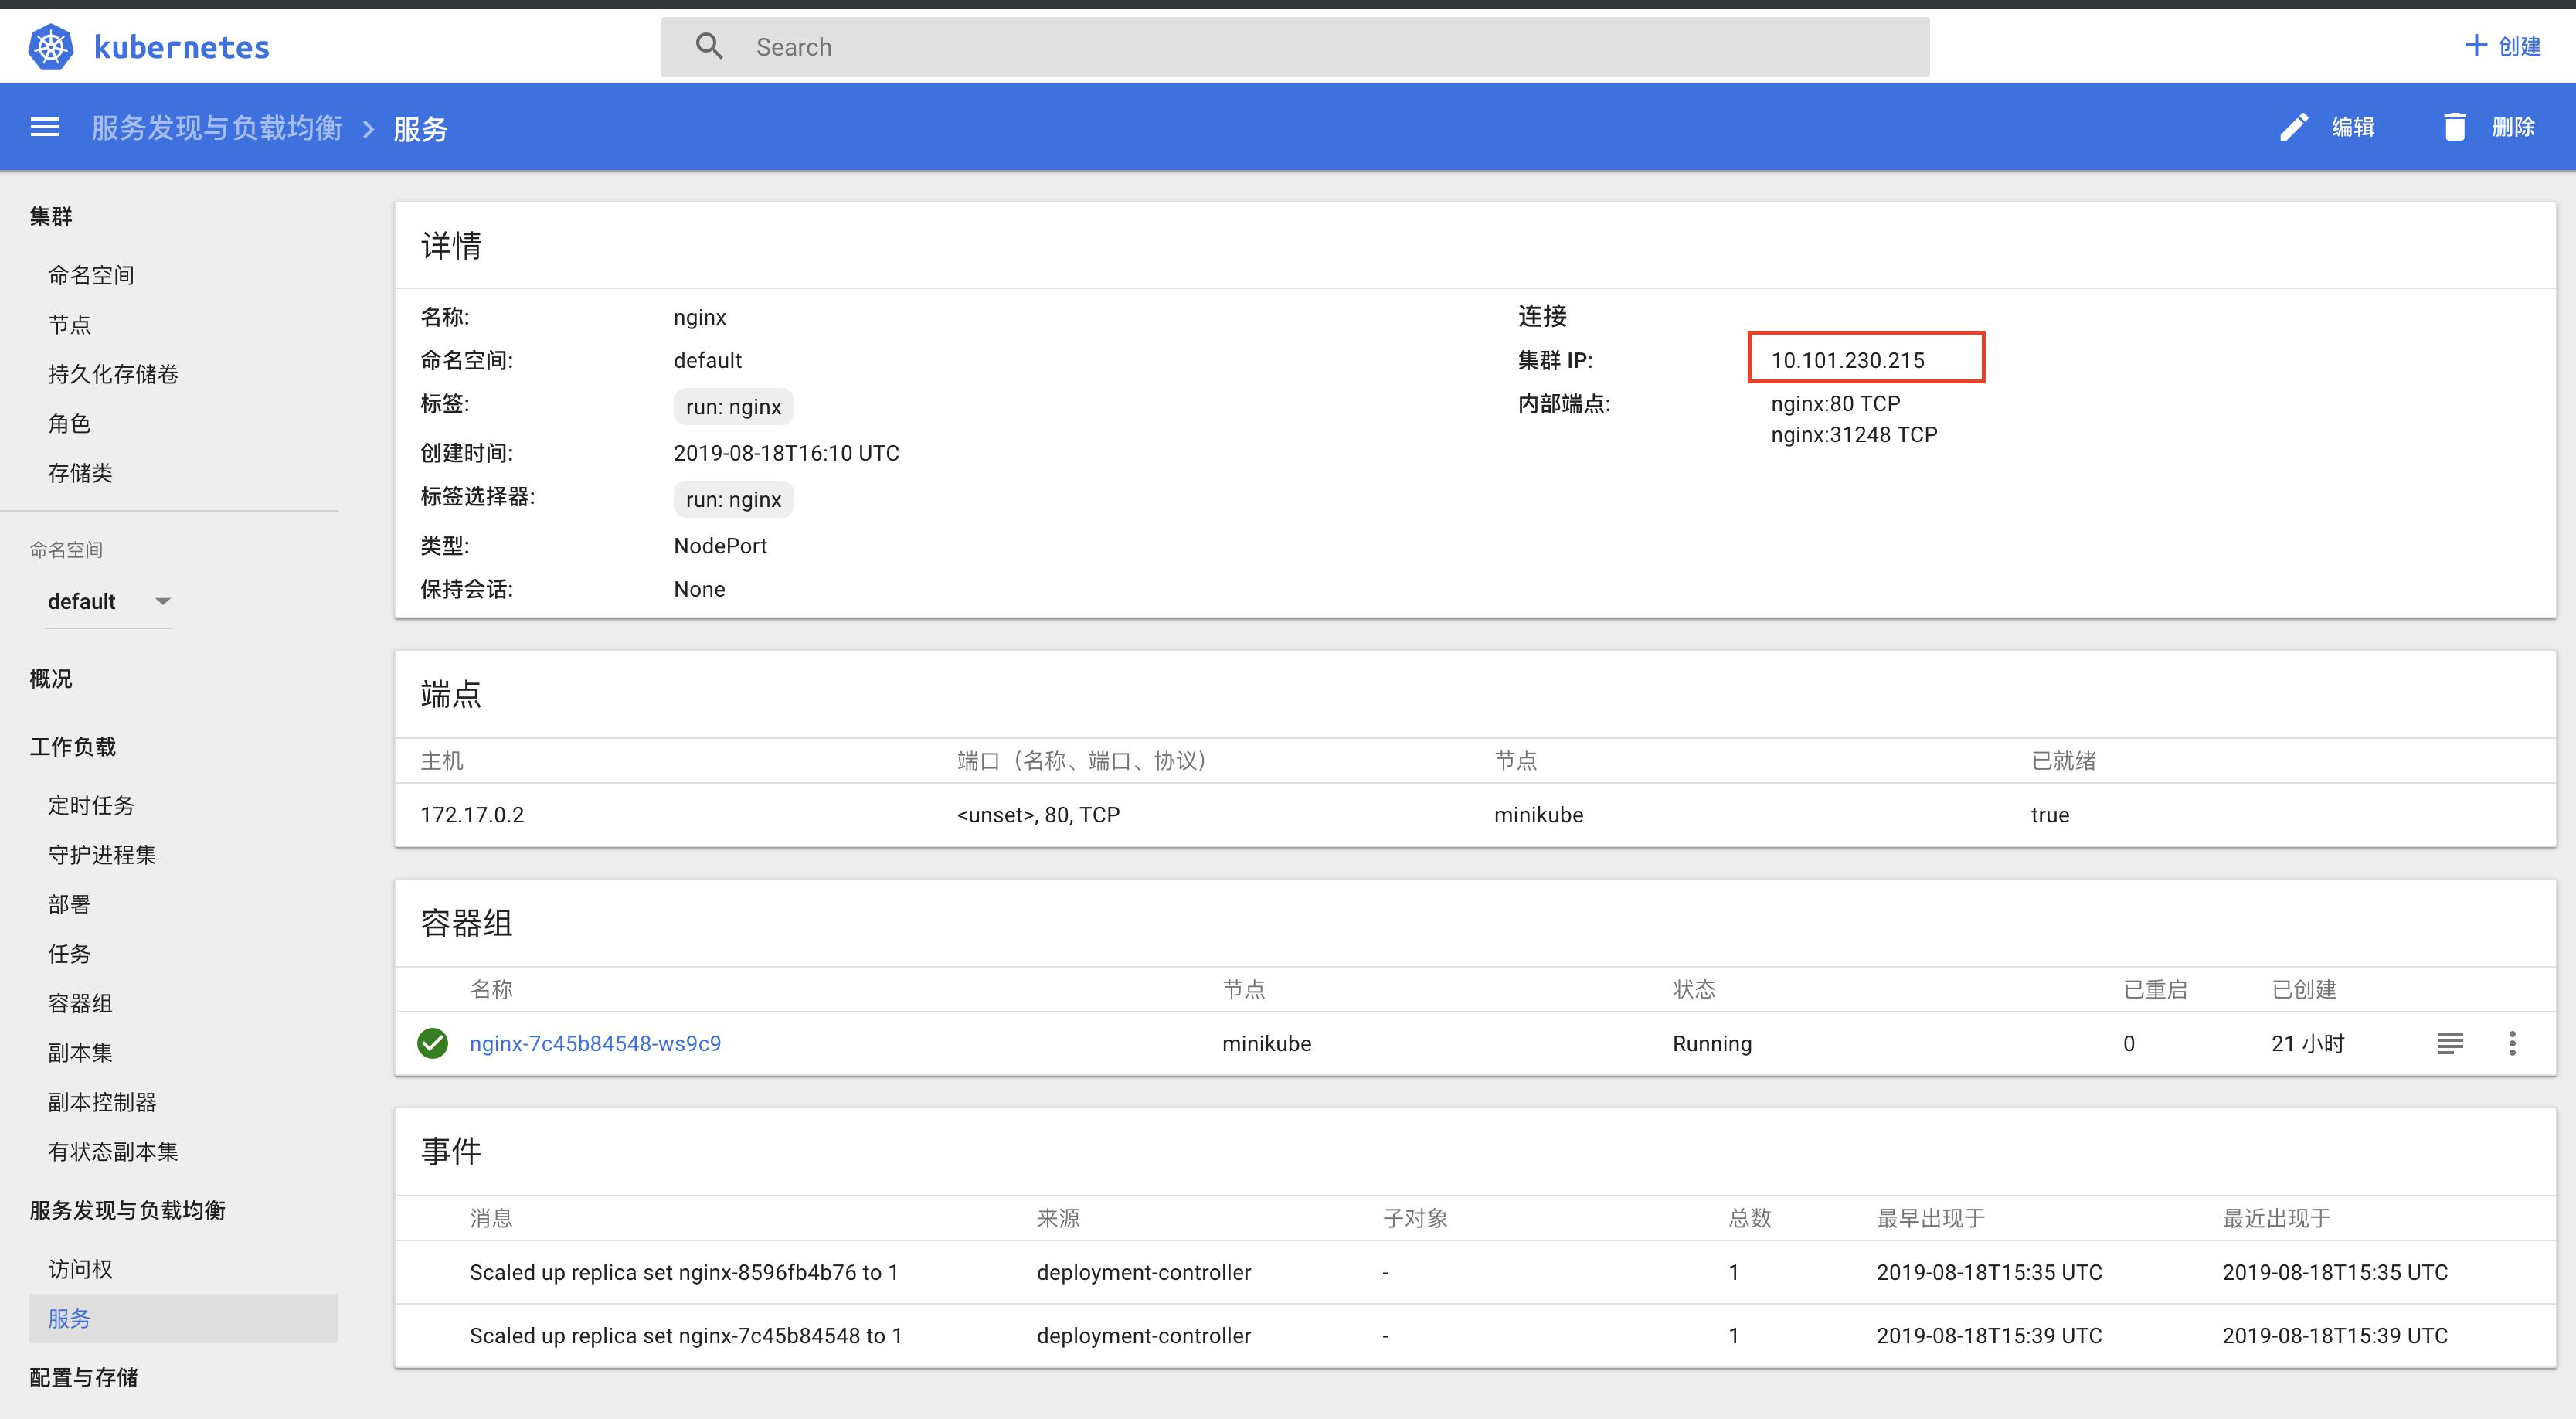This screenshot has height=1419, width=2576.
Task: Select 服务 in the sidebar
Action: 69,1318
